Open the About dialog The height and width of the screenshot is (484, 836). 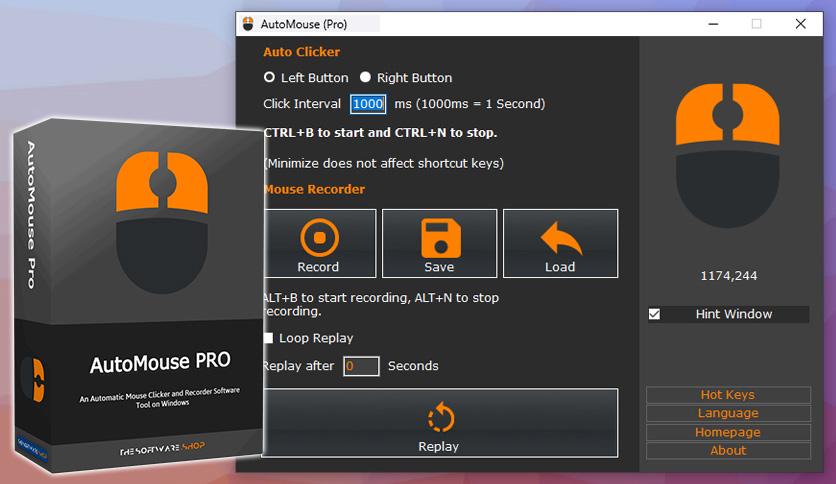coord(728,450)
